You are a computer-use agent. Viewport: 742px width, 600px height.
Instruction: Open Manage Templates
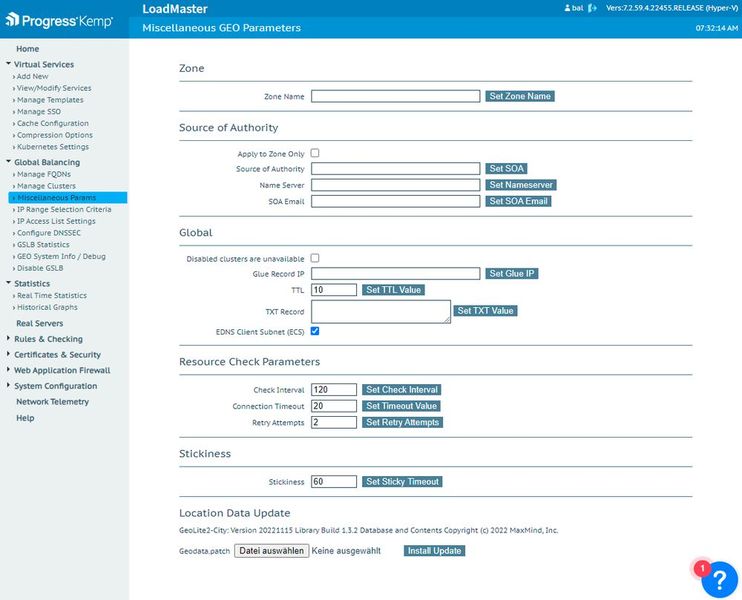pyautogui.click(x=50, y=100)
